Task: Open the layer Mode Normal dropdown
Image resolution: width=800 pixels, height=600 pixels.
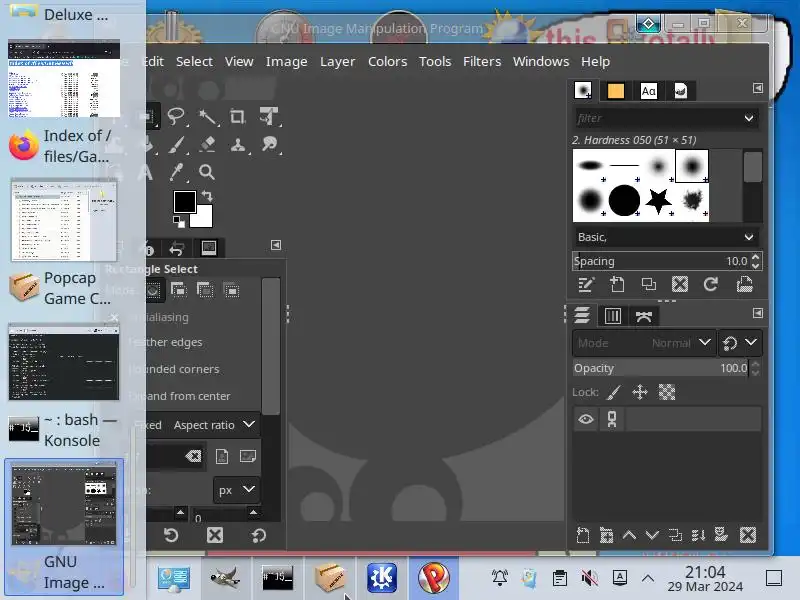Action: [644, 343]
